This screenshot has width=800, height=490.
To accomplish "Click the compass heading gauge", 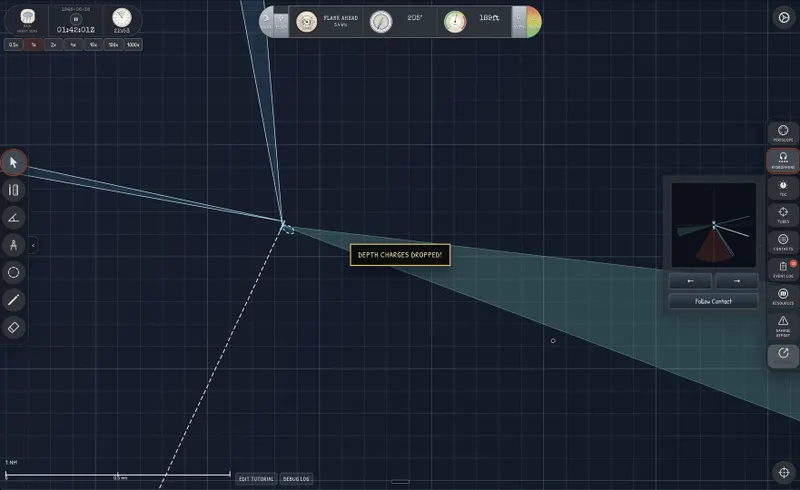I will tap(381, 22).
